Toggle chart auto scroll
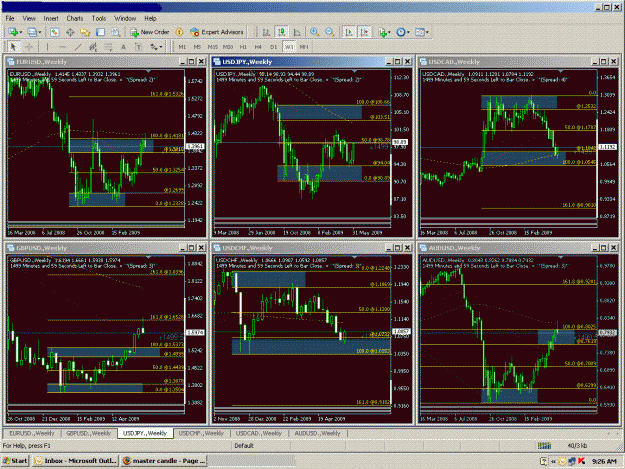The width and height of the screenshot is (625, 469). 349,32
